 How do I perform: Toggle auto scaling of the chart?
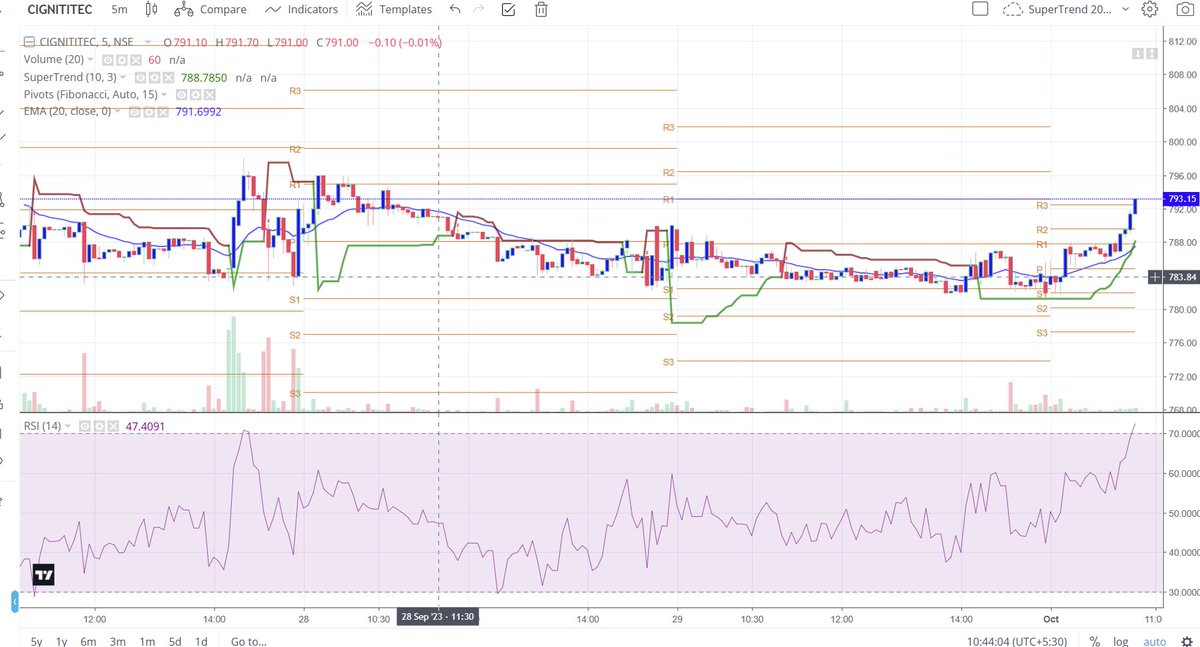tap(1154, 641)
